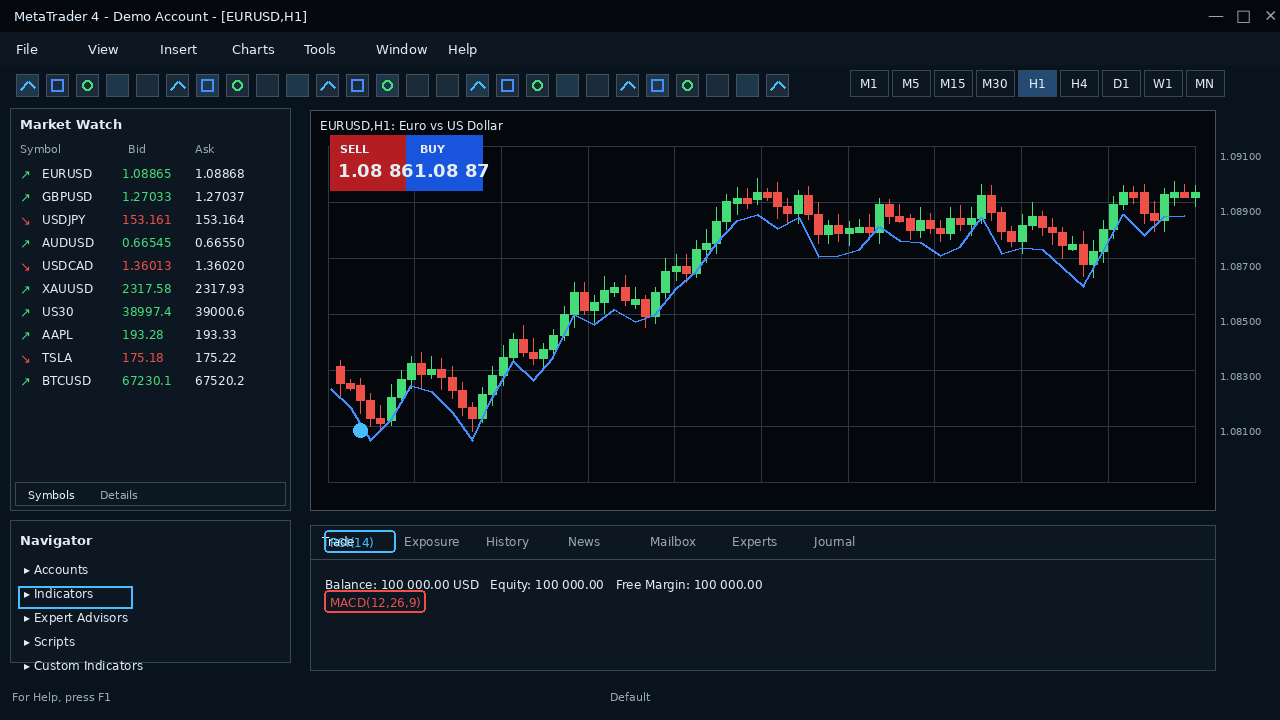Toggle the active H1 timeframe button
The width and height of the screenshot is (1280, 720).
[x=1037, y=84]
